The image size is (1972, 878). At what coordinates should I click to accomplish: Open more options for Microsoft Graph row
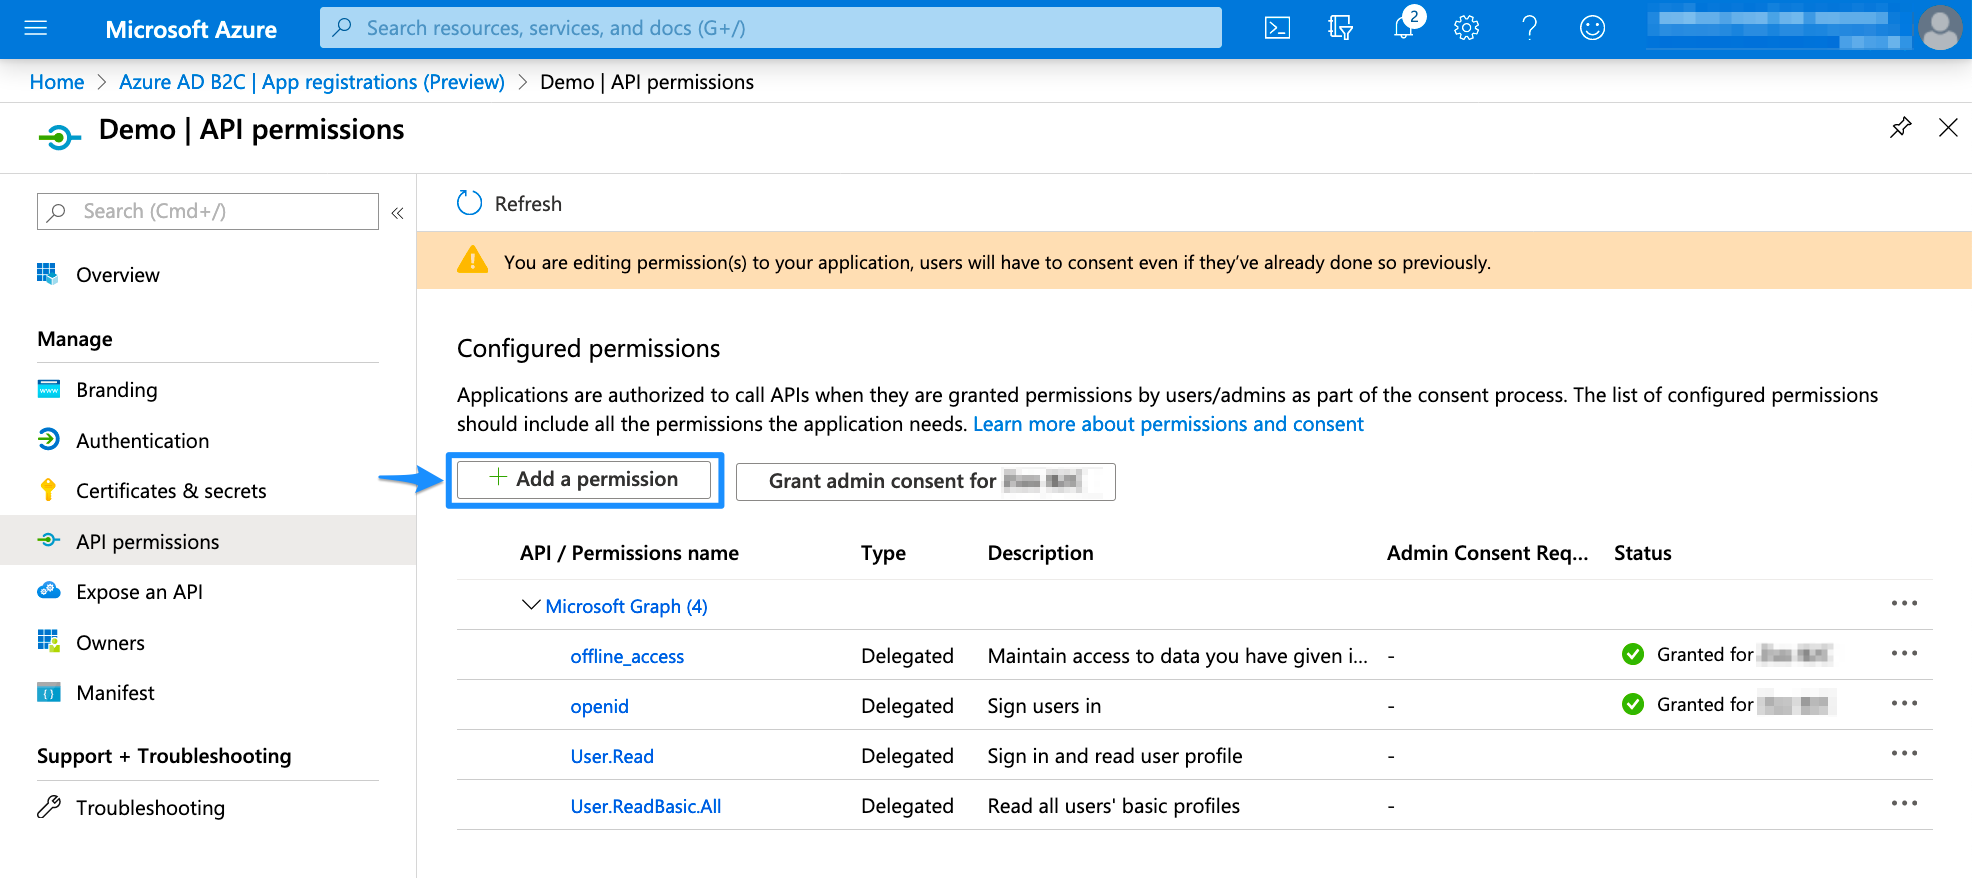(1904, 604)
